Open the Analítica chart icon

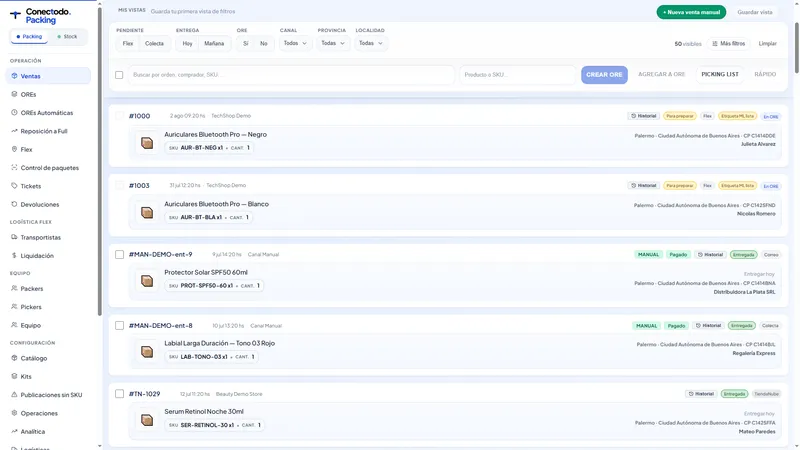coord(14,432)
